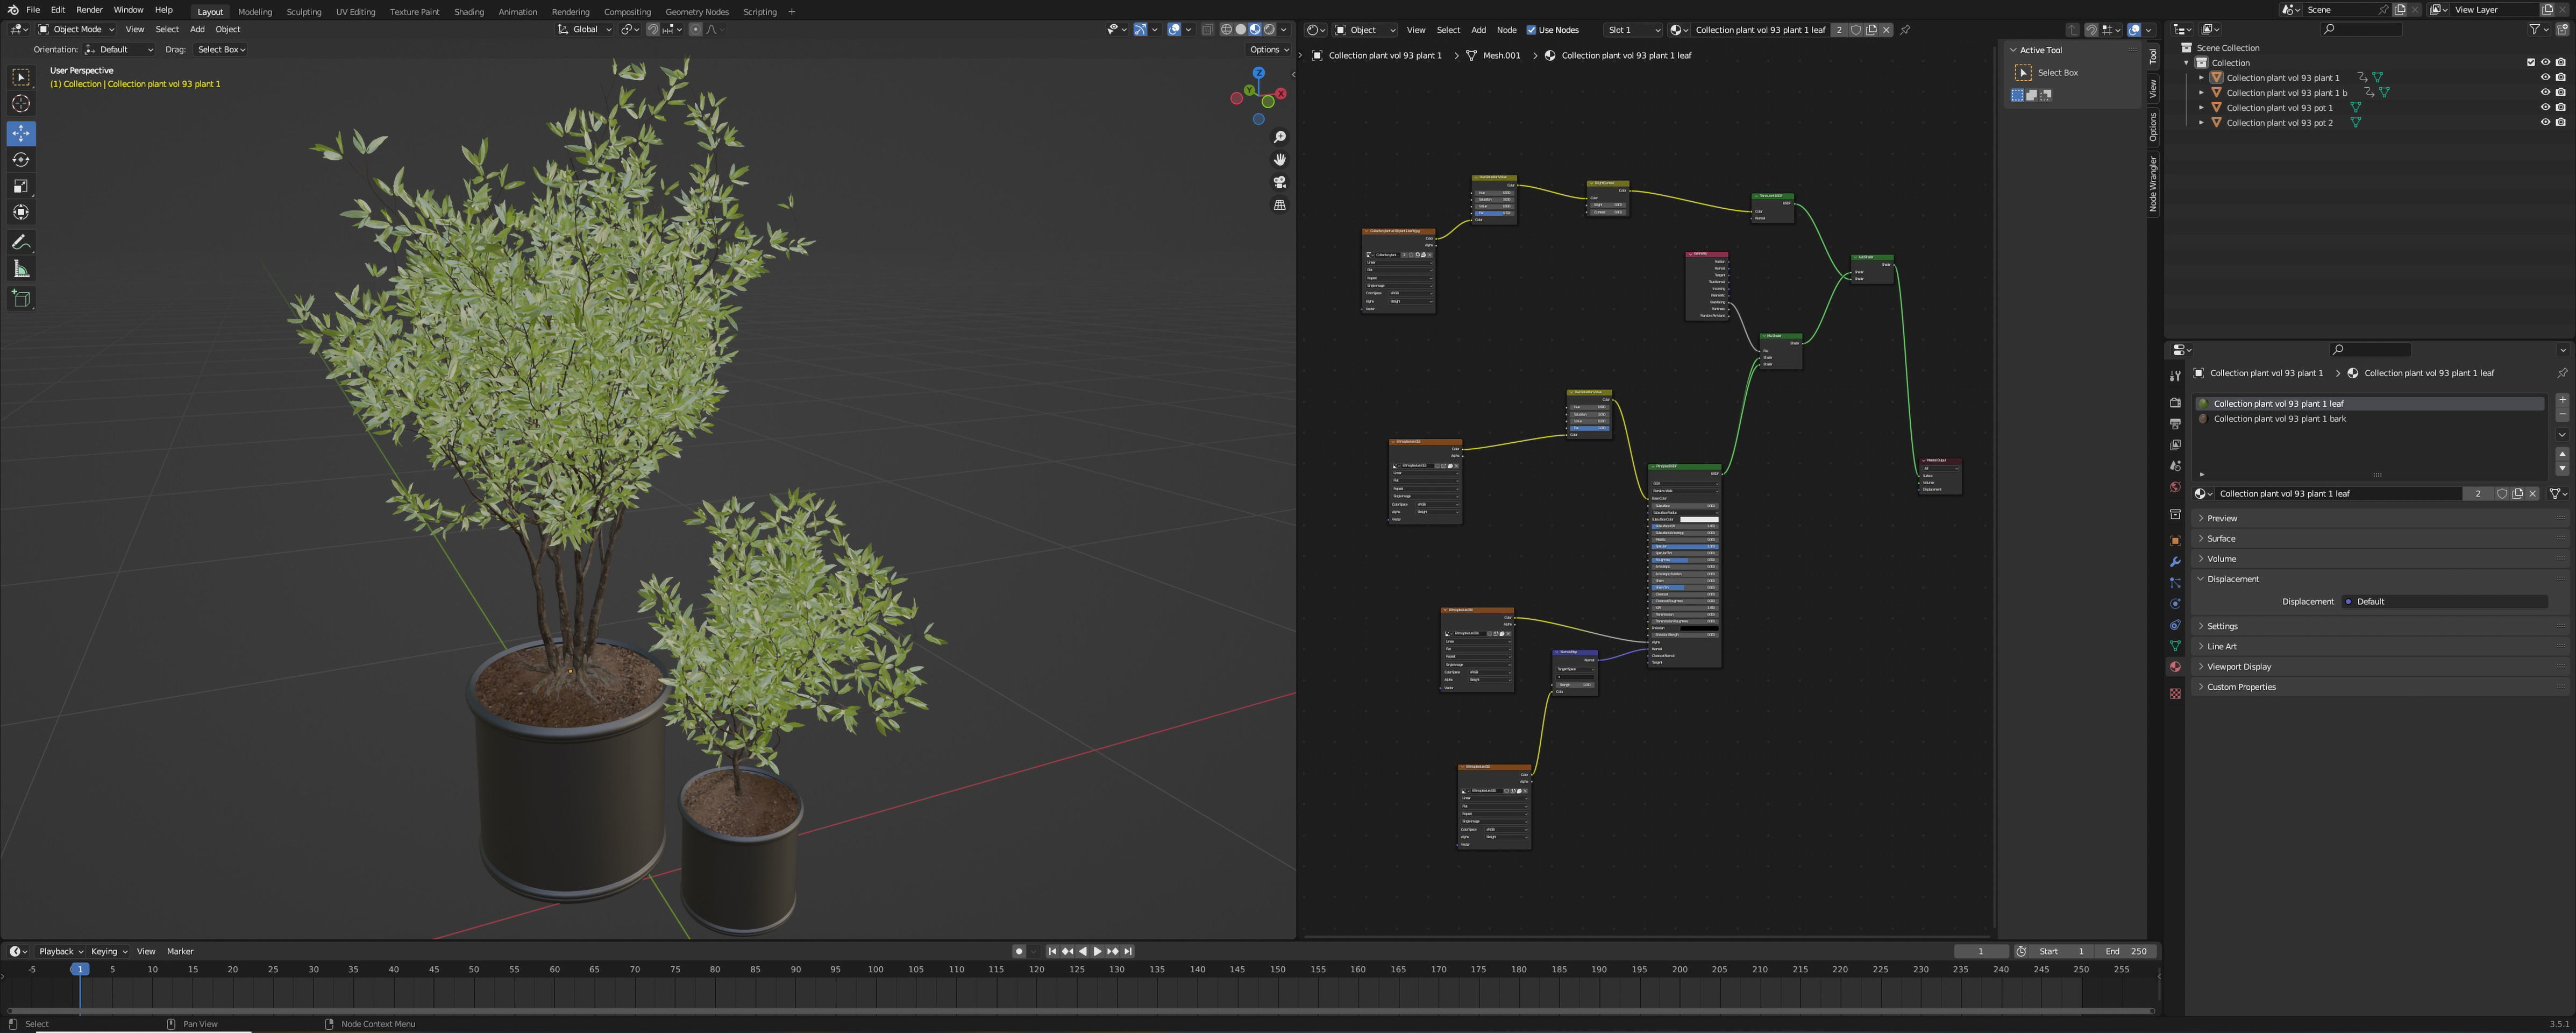Select the Add Cube tool
The height and width of the screenshot is (1033, 2576).
pos(21,298)
